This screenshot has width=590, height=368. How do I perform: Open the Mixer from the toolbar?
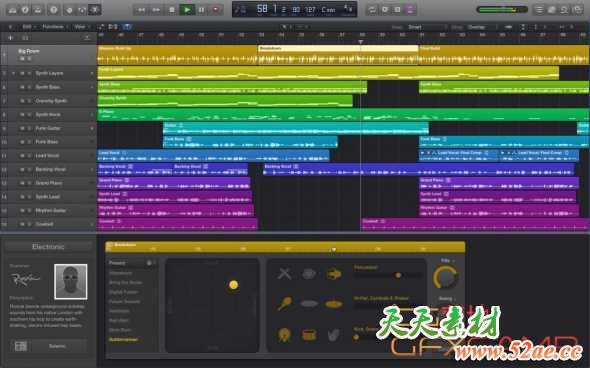(82, 10)
